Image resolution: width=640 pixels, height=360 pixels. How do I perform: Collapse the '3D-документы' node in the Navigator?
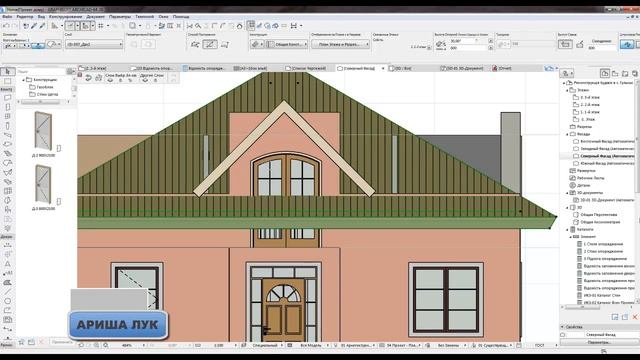click(567, 193)
